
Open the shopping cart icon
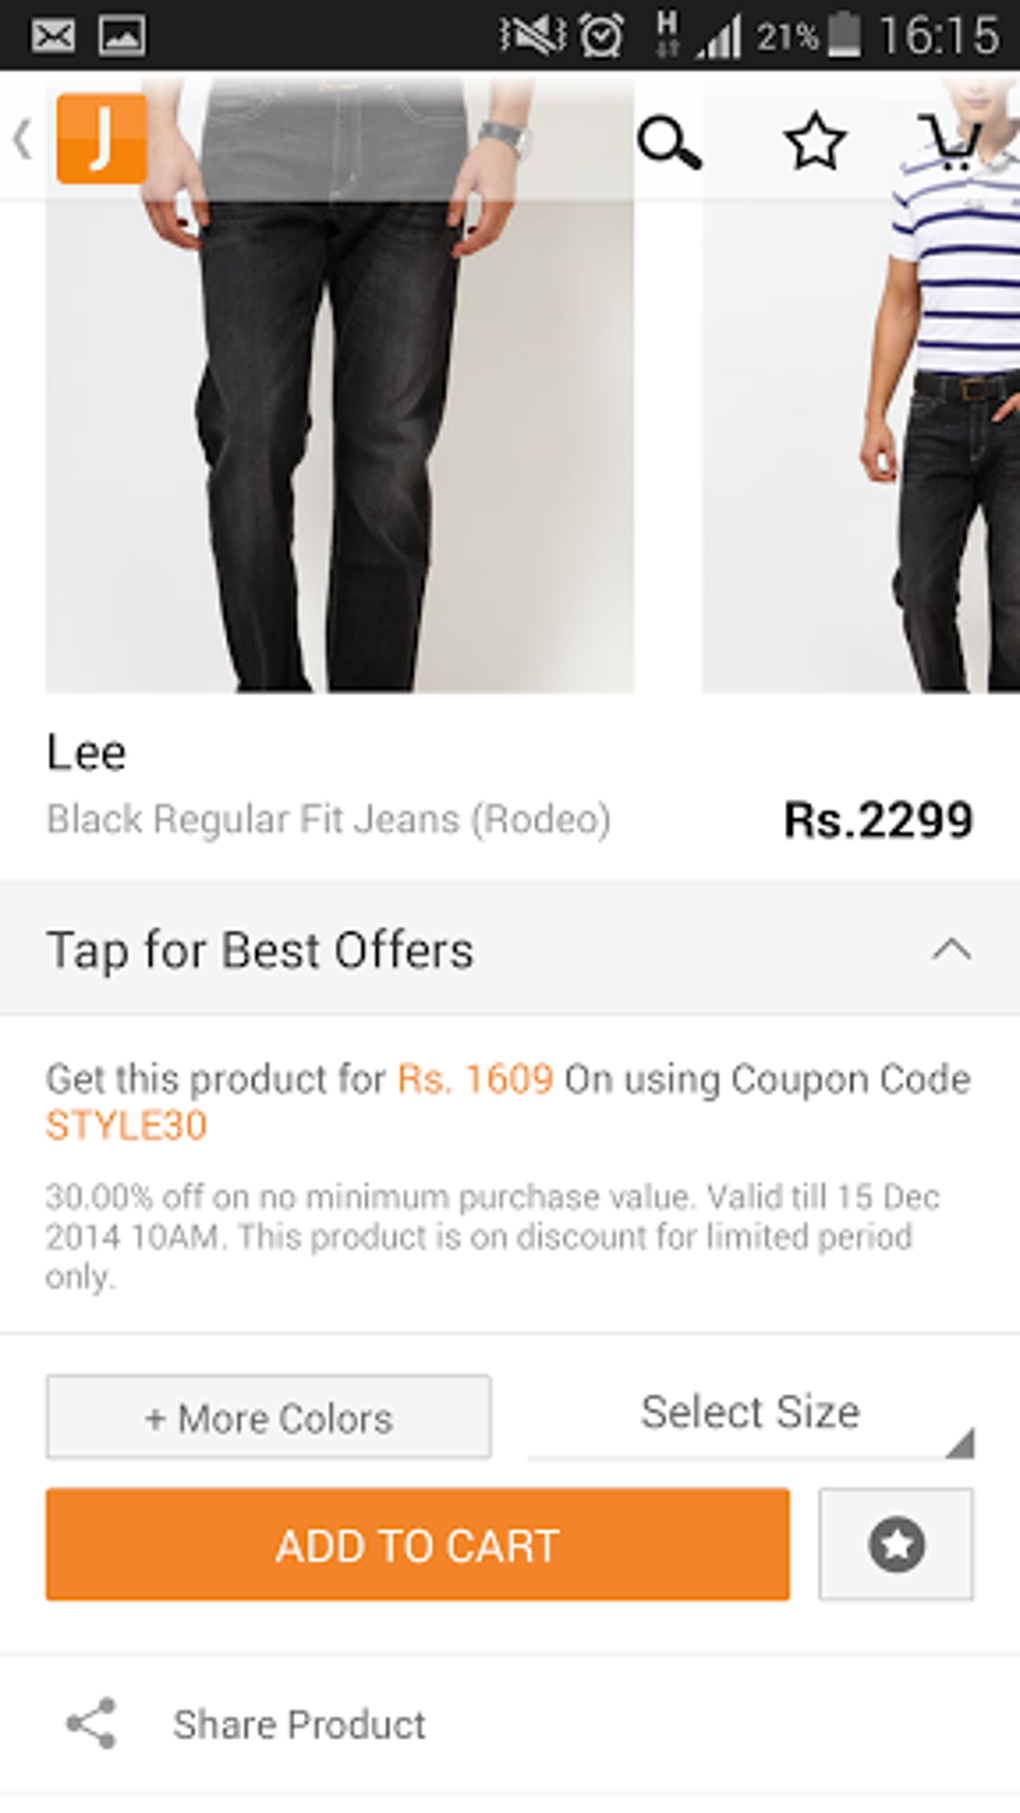click(948, 143)
